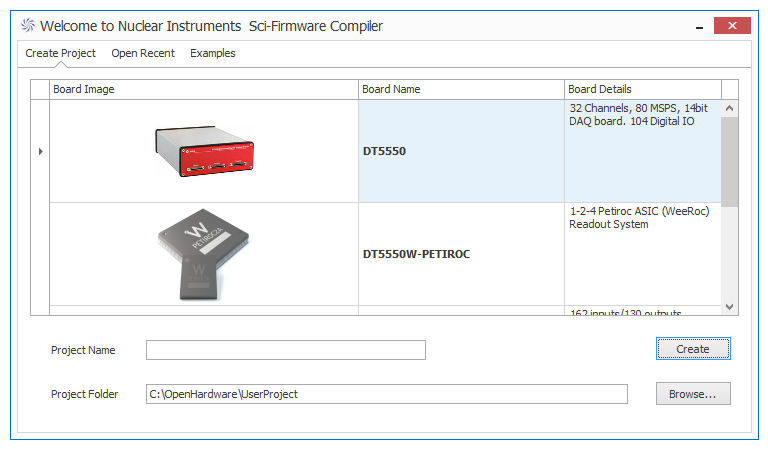
Task: Click the Sci-Firmware Compiler logo icon
Action: coord(28,25)
